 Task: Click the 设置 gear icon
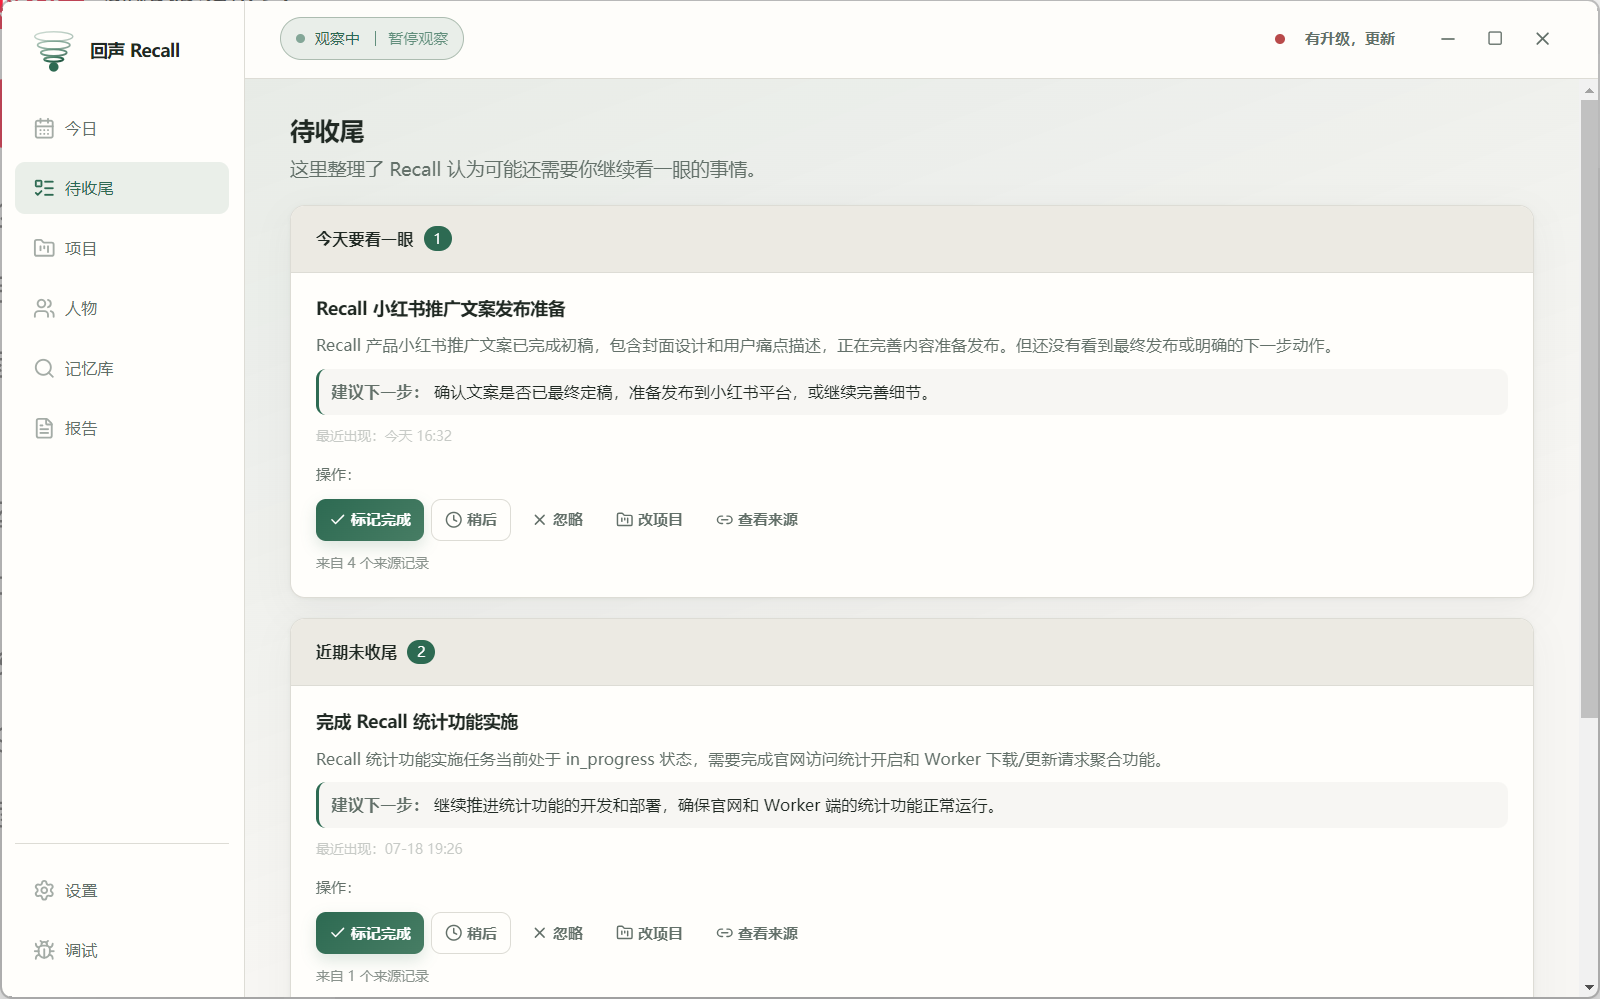pyautogui.click(x=44, y=890)
